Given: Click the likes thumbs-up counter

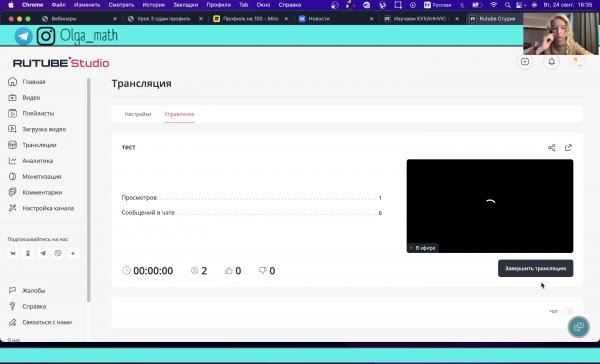Looking at the screenshot, I should (233, 271).
